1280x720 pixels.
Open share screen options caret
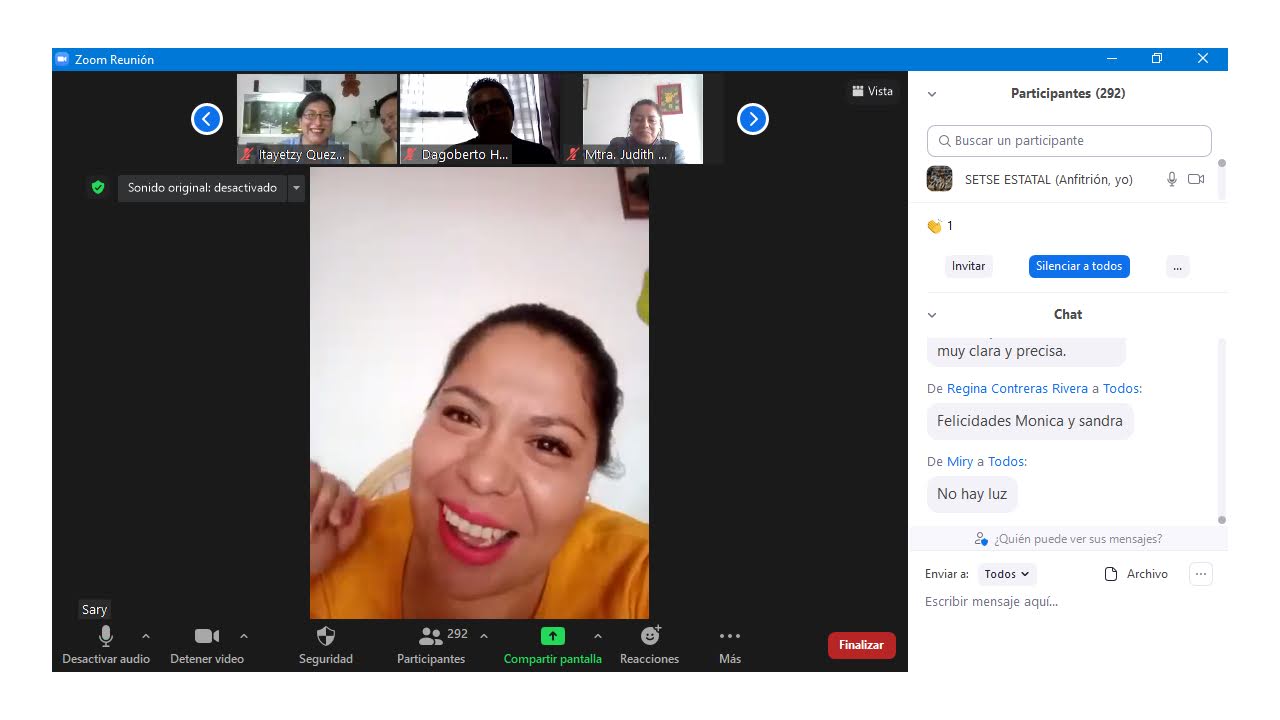tap(598, 636)
